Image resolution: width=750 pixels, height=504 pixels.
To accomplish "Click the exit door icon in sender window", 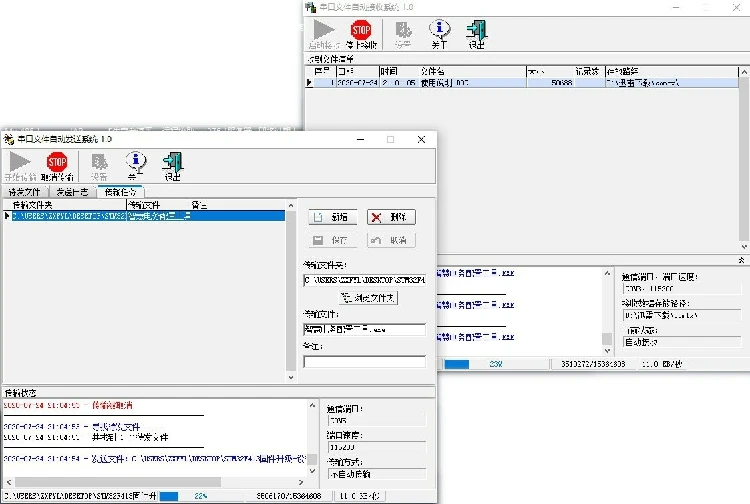I will 172,162.
